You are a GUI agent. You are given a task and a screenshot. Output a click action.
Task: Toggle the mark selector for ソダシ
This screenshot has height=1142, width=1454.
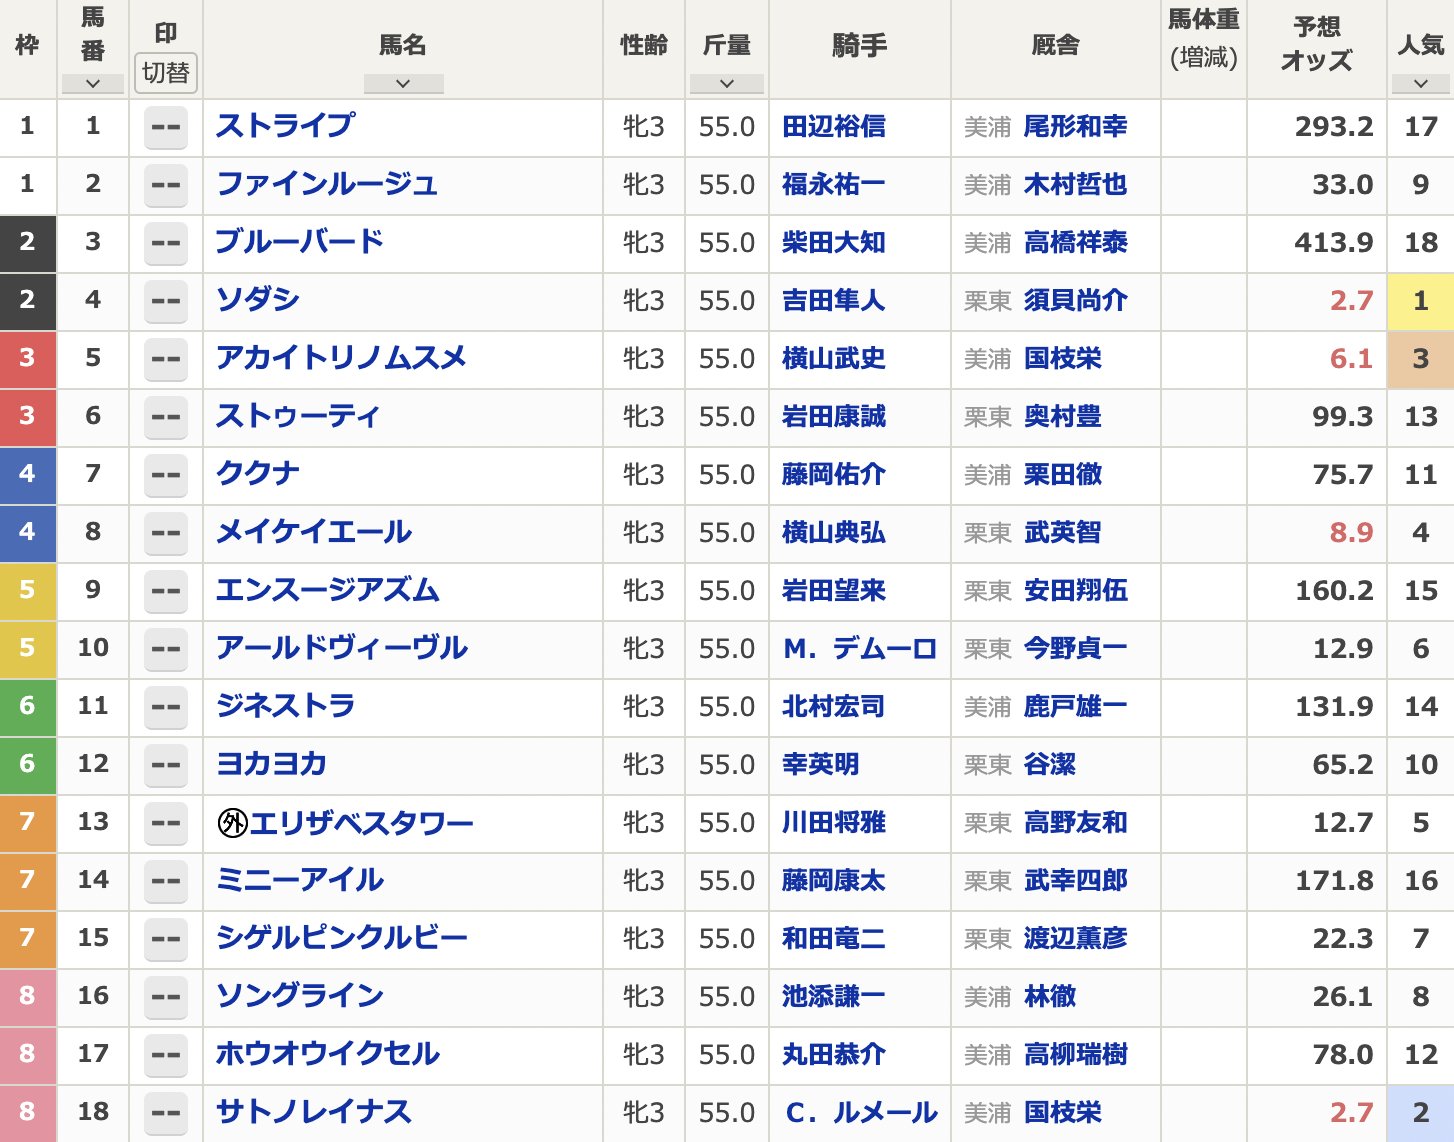(x=166, y=301)
